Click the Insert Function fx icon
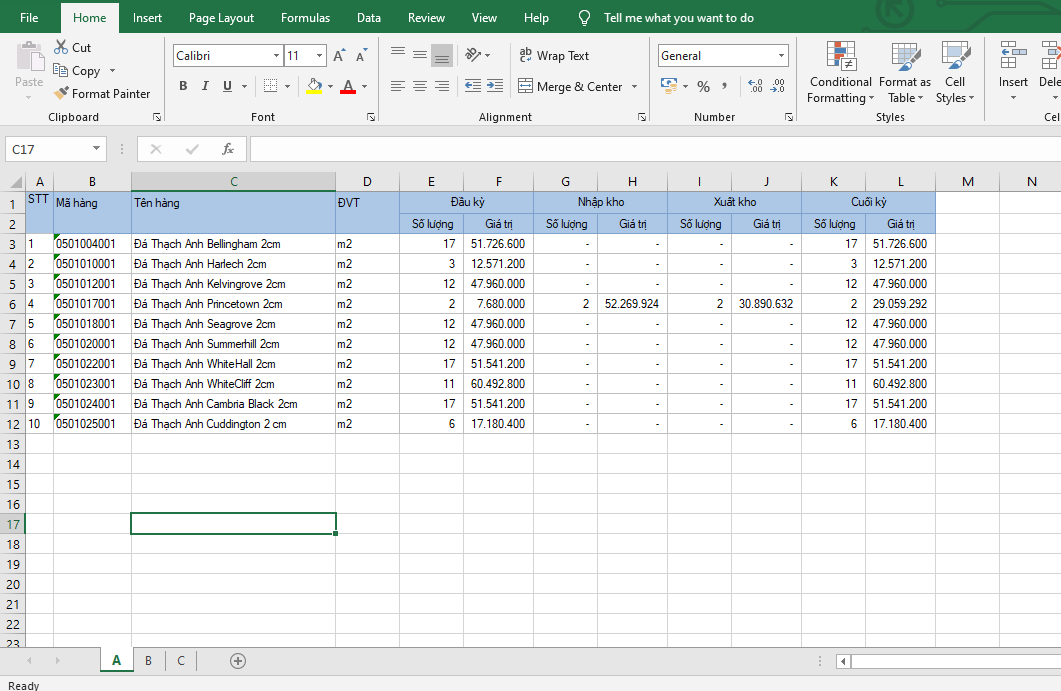 [x=228, y=149]
